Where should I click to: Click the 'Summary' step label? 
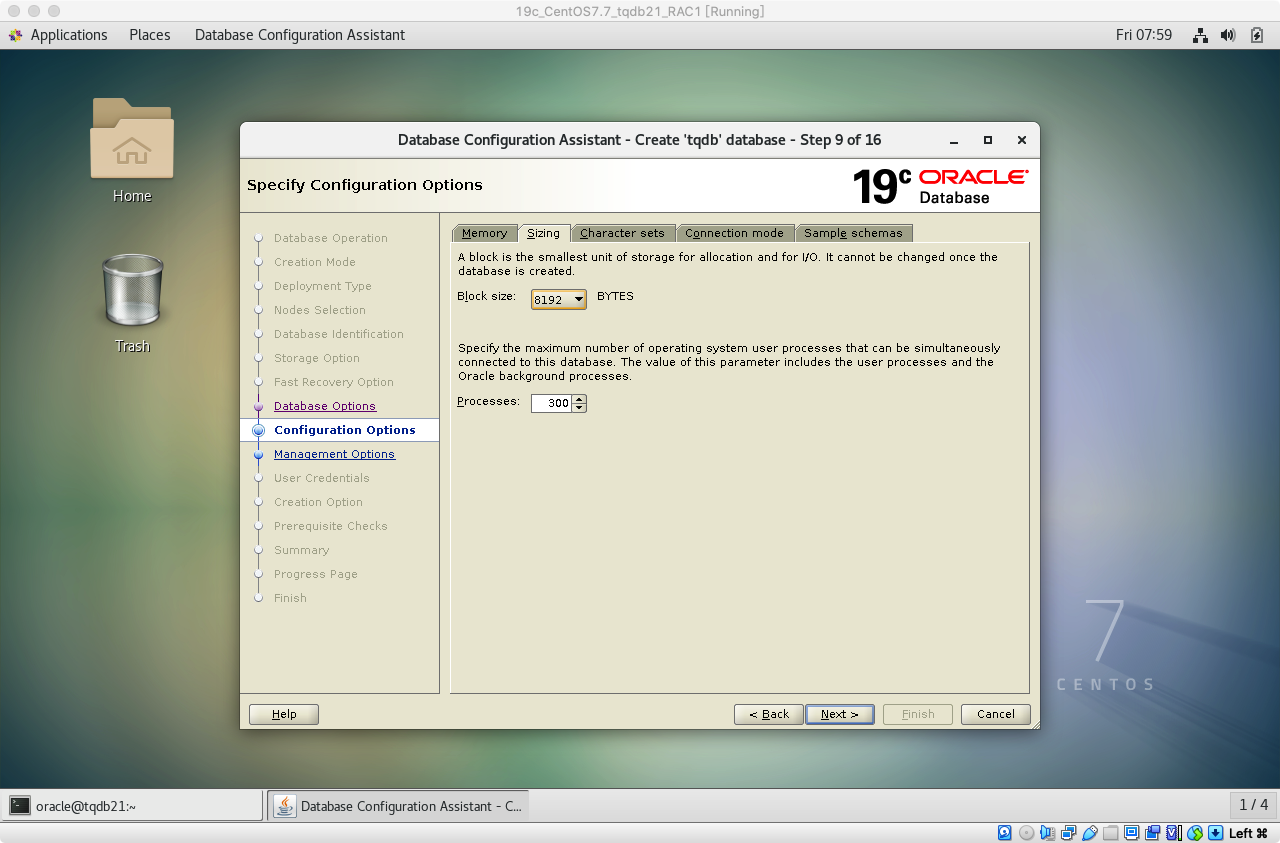pyautogui.click(x=302, y=550)
